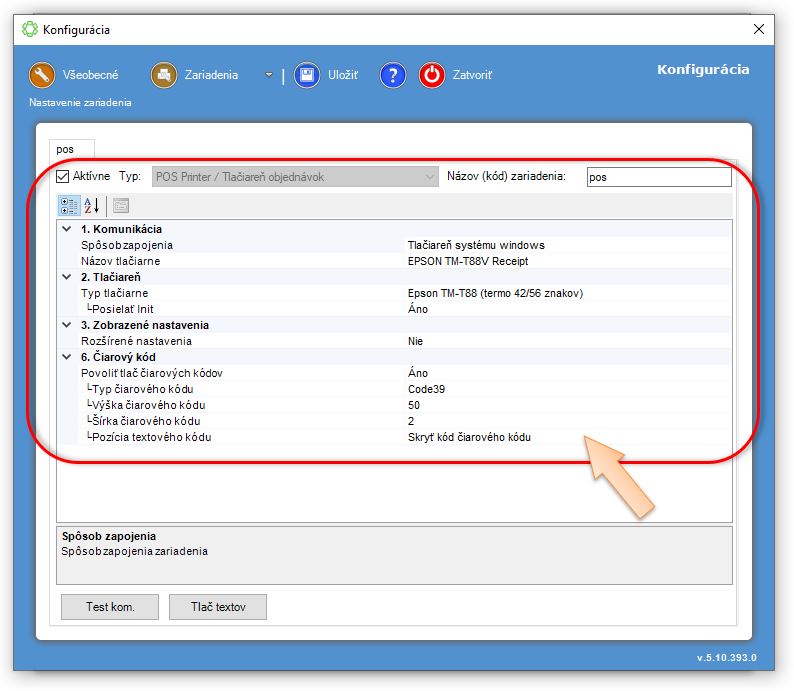Collapse the 6. Čiarový kód section

coord(67,357)
